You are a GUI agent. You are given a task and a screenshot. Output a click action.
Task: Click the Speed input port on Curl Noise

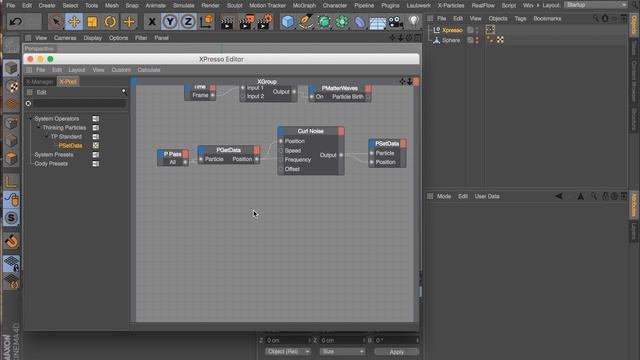click(x=281, y=151)
